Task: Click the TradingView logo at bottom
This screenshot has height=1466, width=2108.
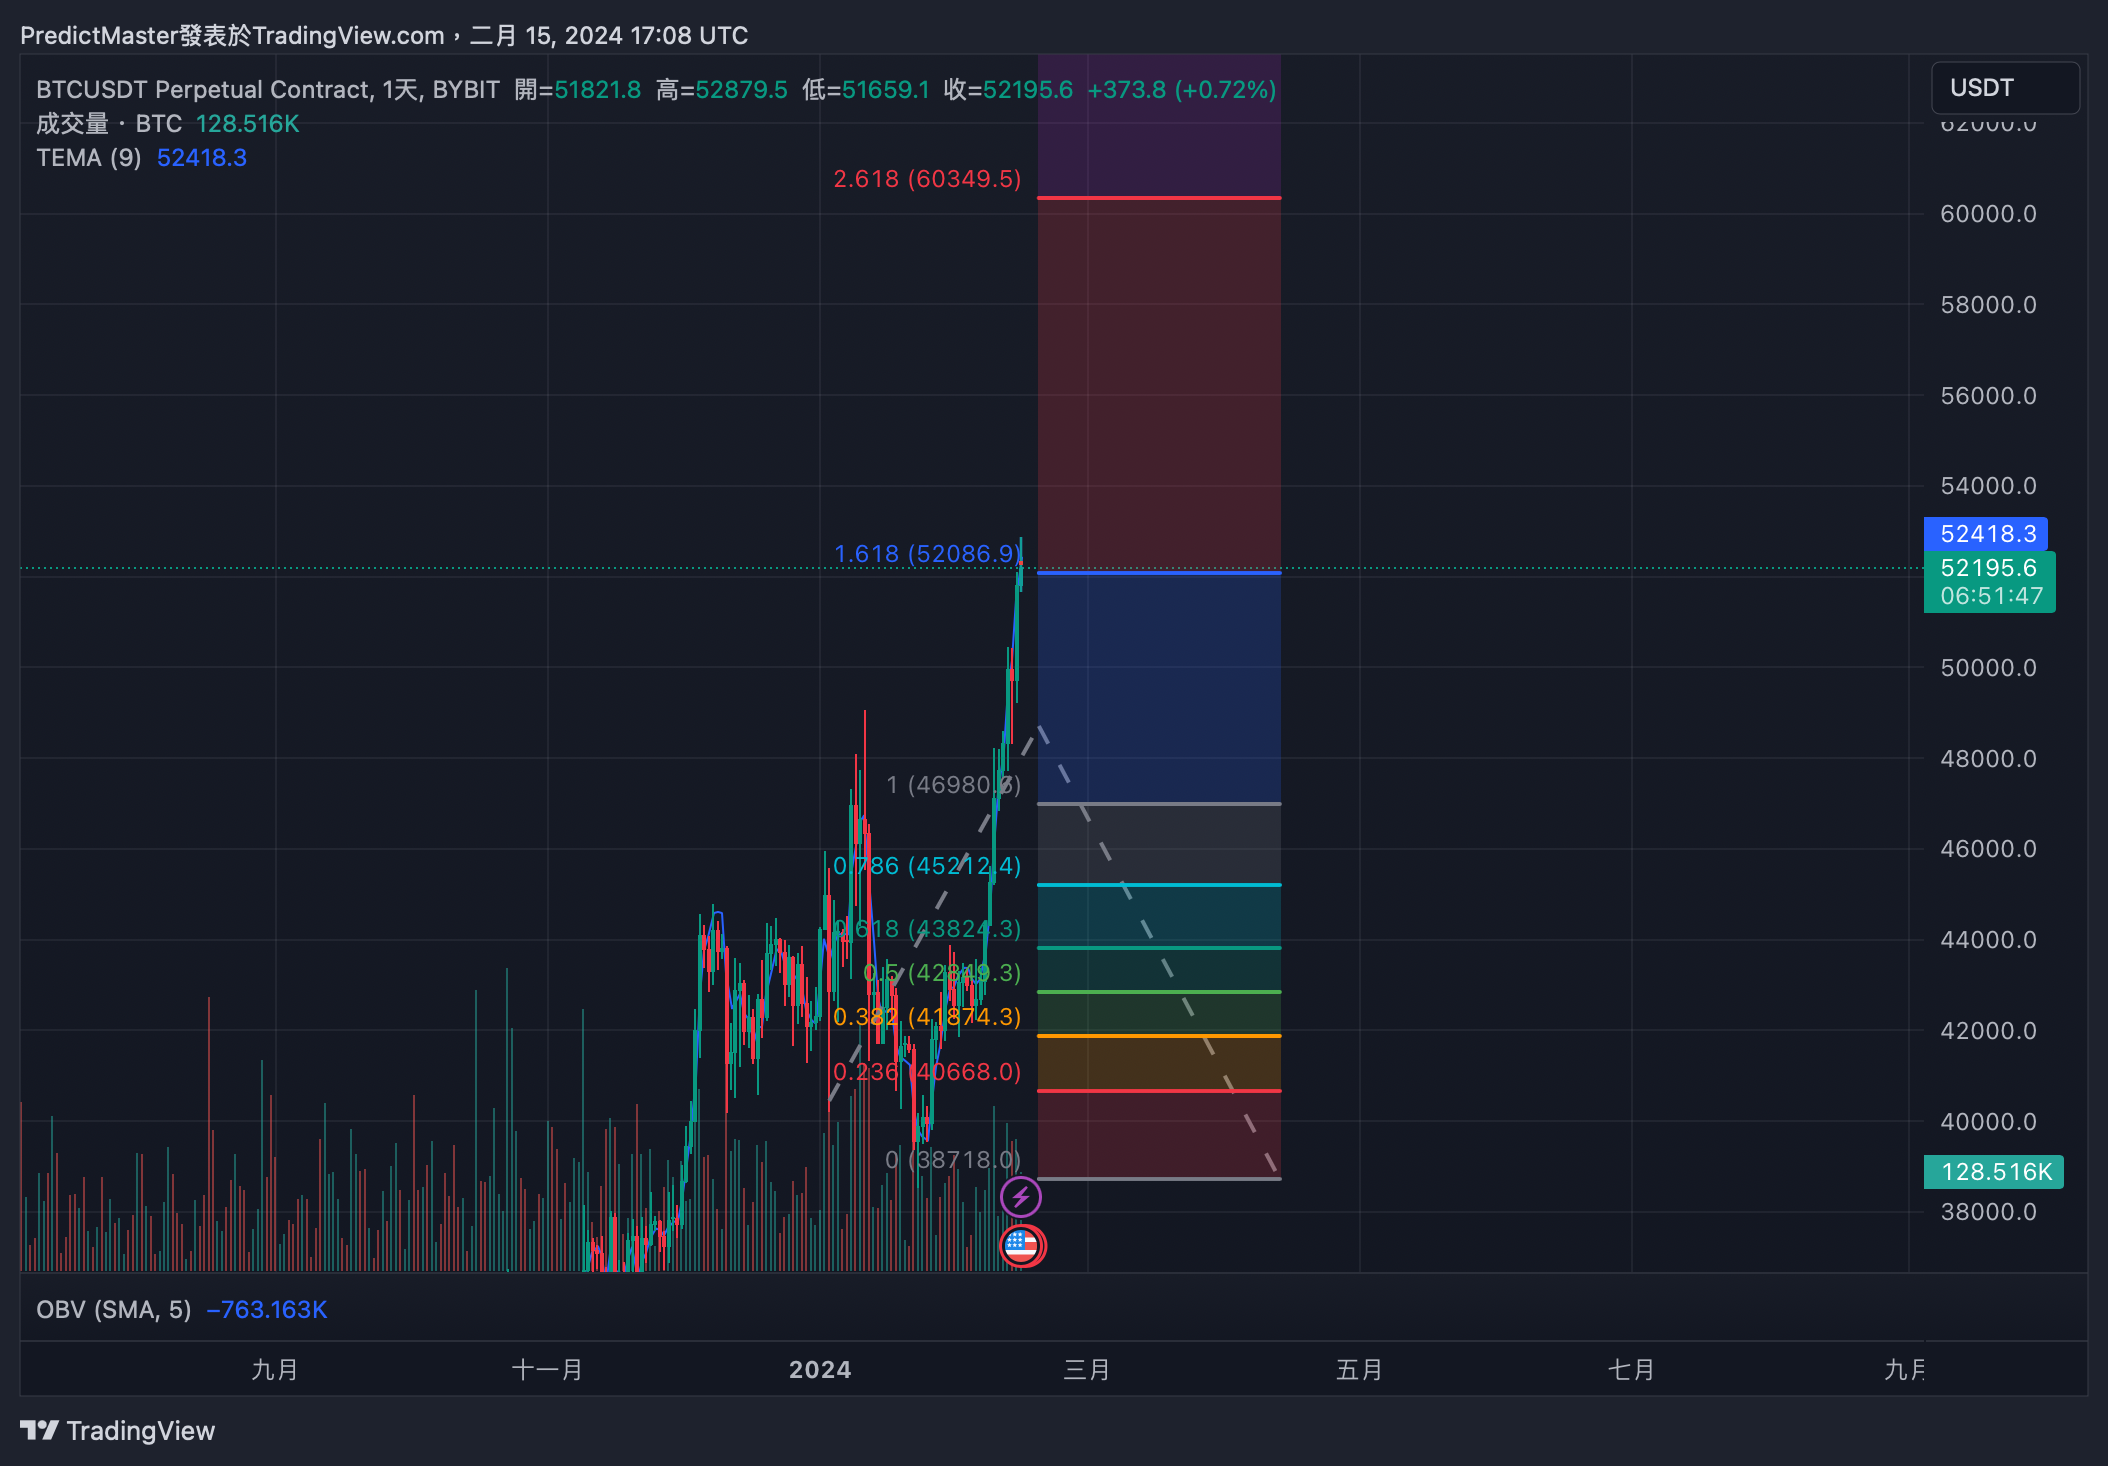Action: (117, 1431)
